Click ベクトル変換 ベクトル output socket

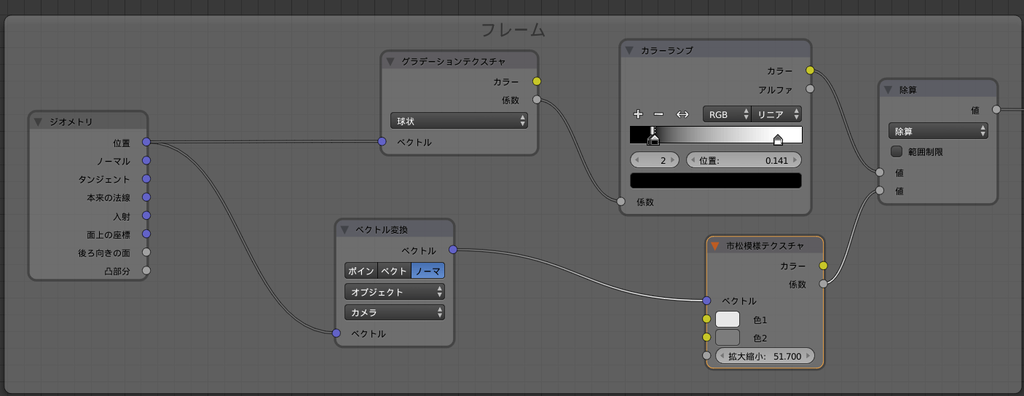point(453,250)
